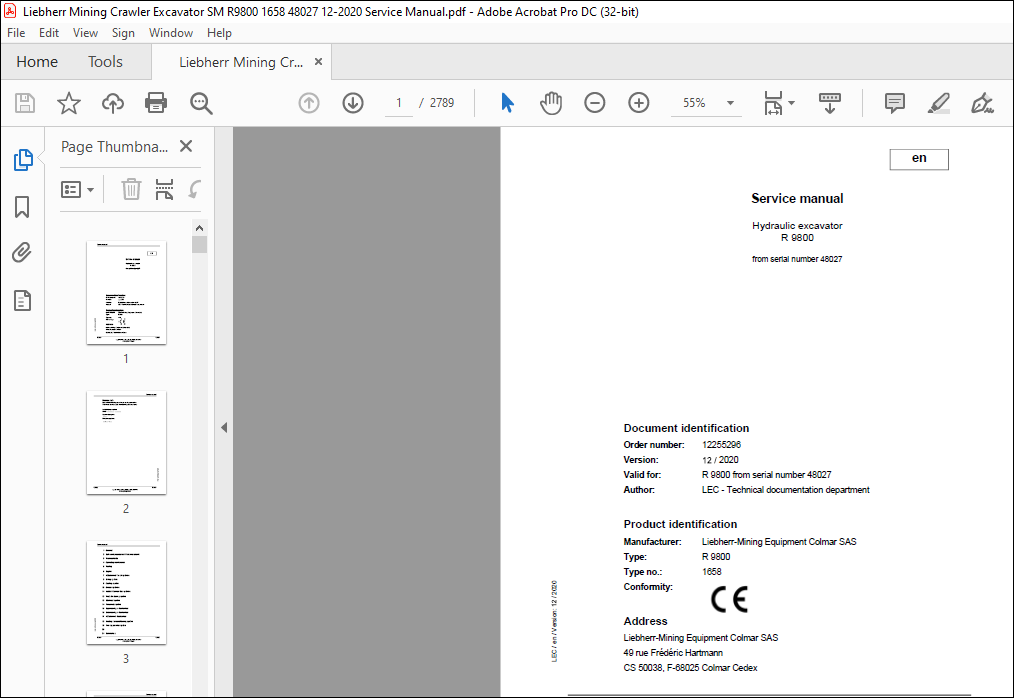Click order number 12255296

[x=721, y=445]
